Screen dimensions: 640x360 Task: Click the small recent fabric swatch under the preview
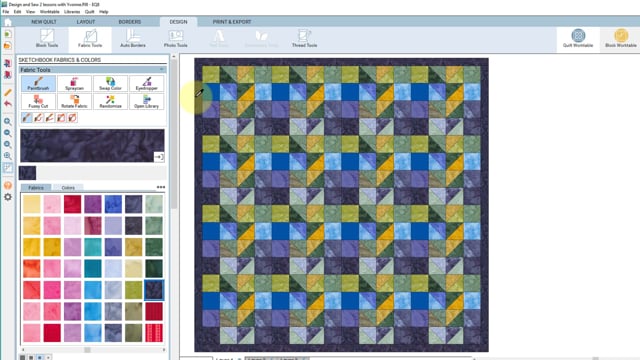[x=27, y=173]
